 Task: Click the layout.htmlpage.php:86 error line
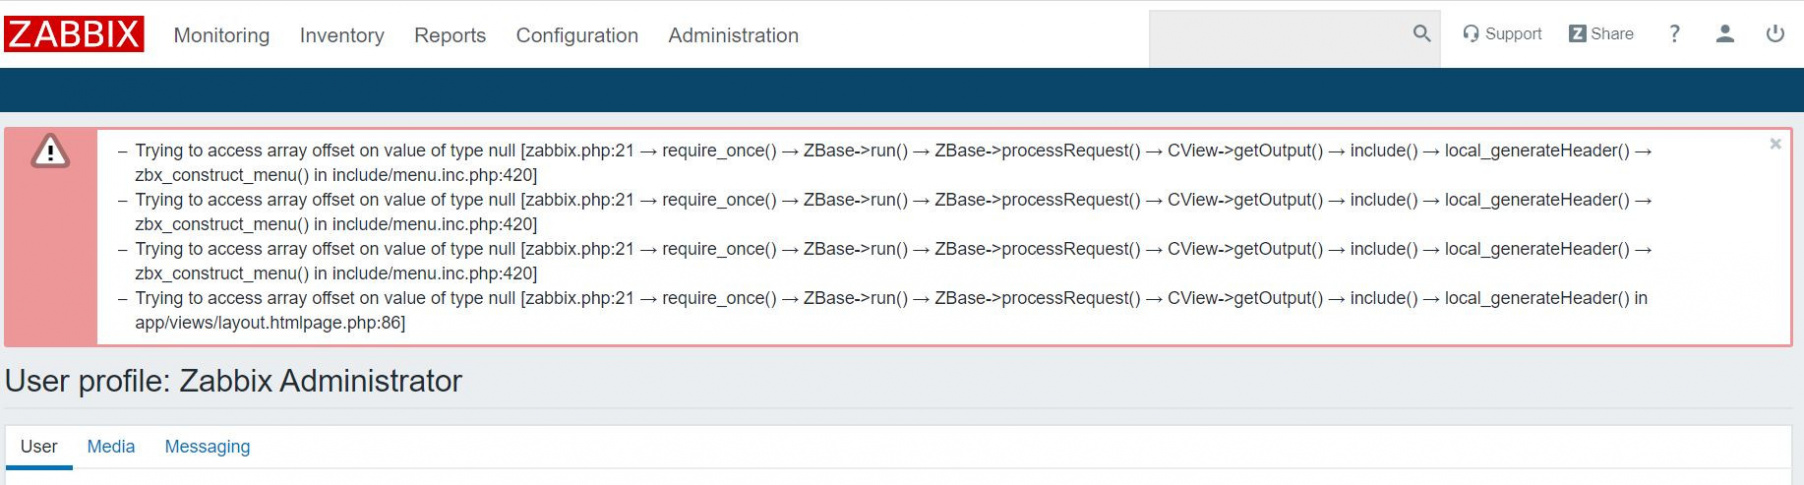[270, 323]
